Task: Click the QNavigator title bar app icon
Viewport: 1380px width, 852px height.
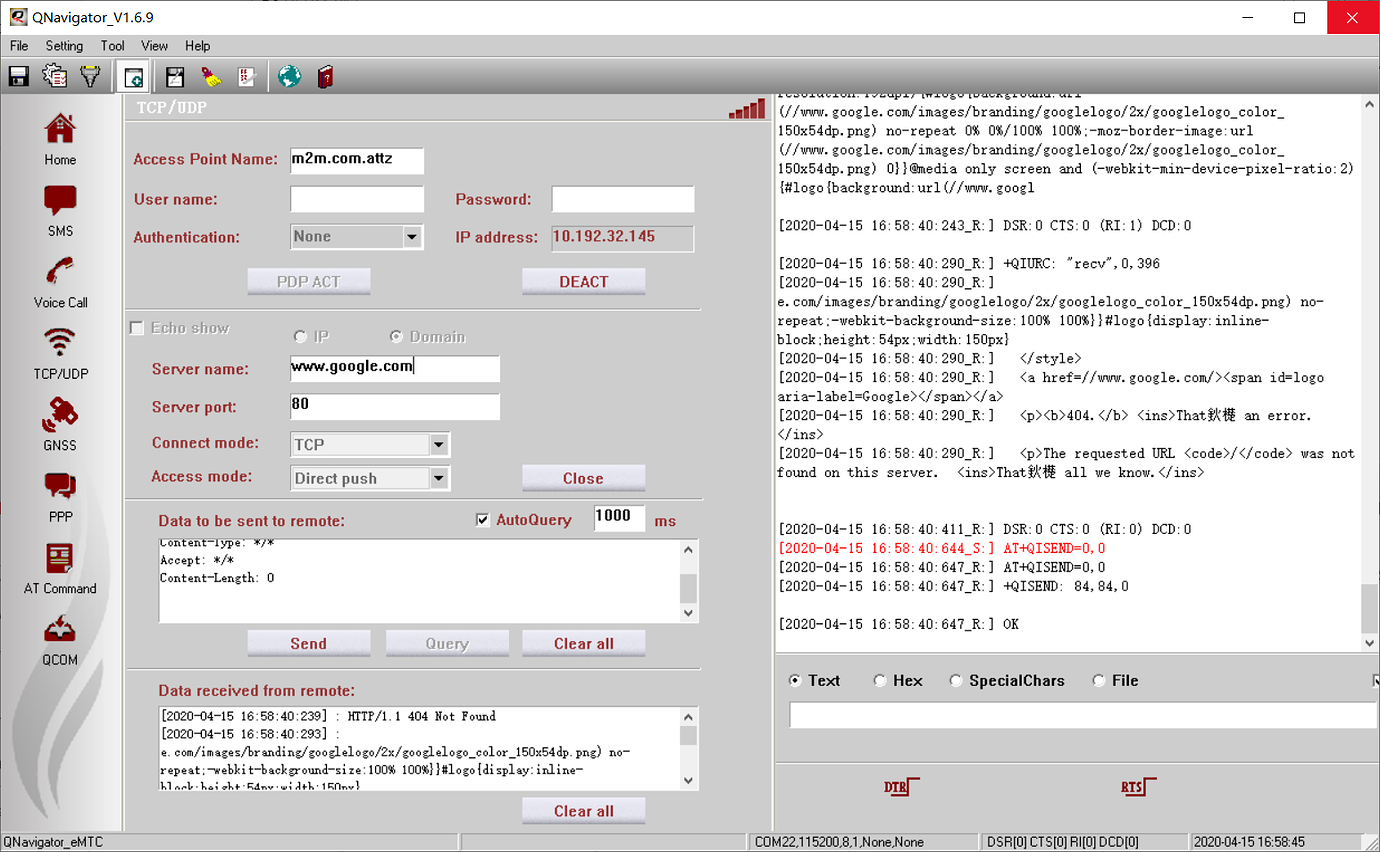Action: [x=17, y=17]
